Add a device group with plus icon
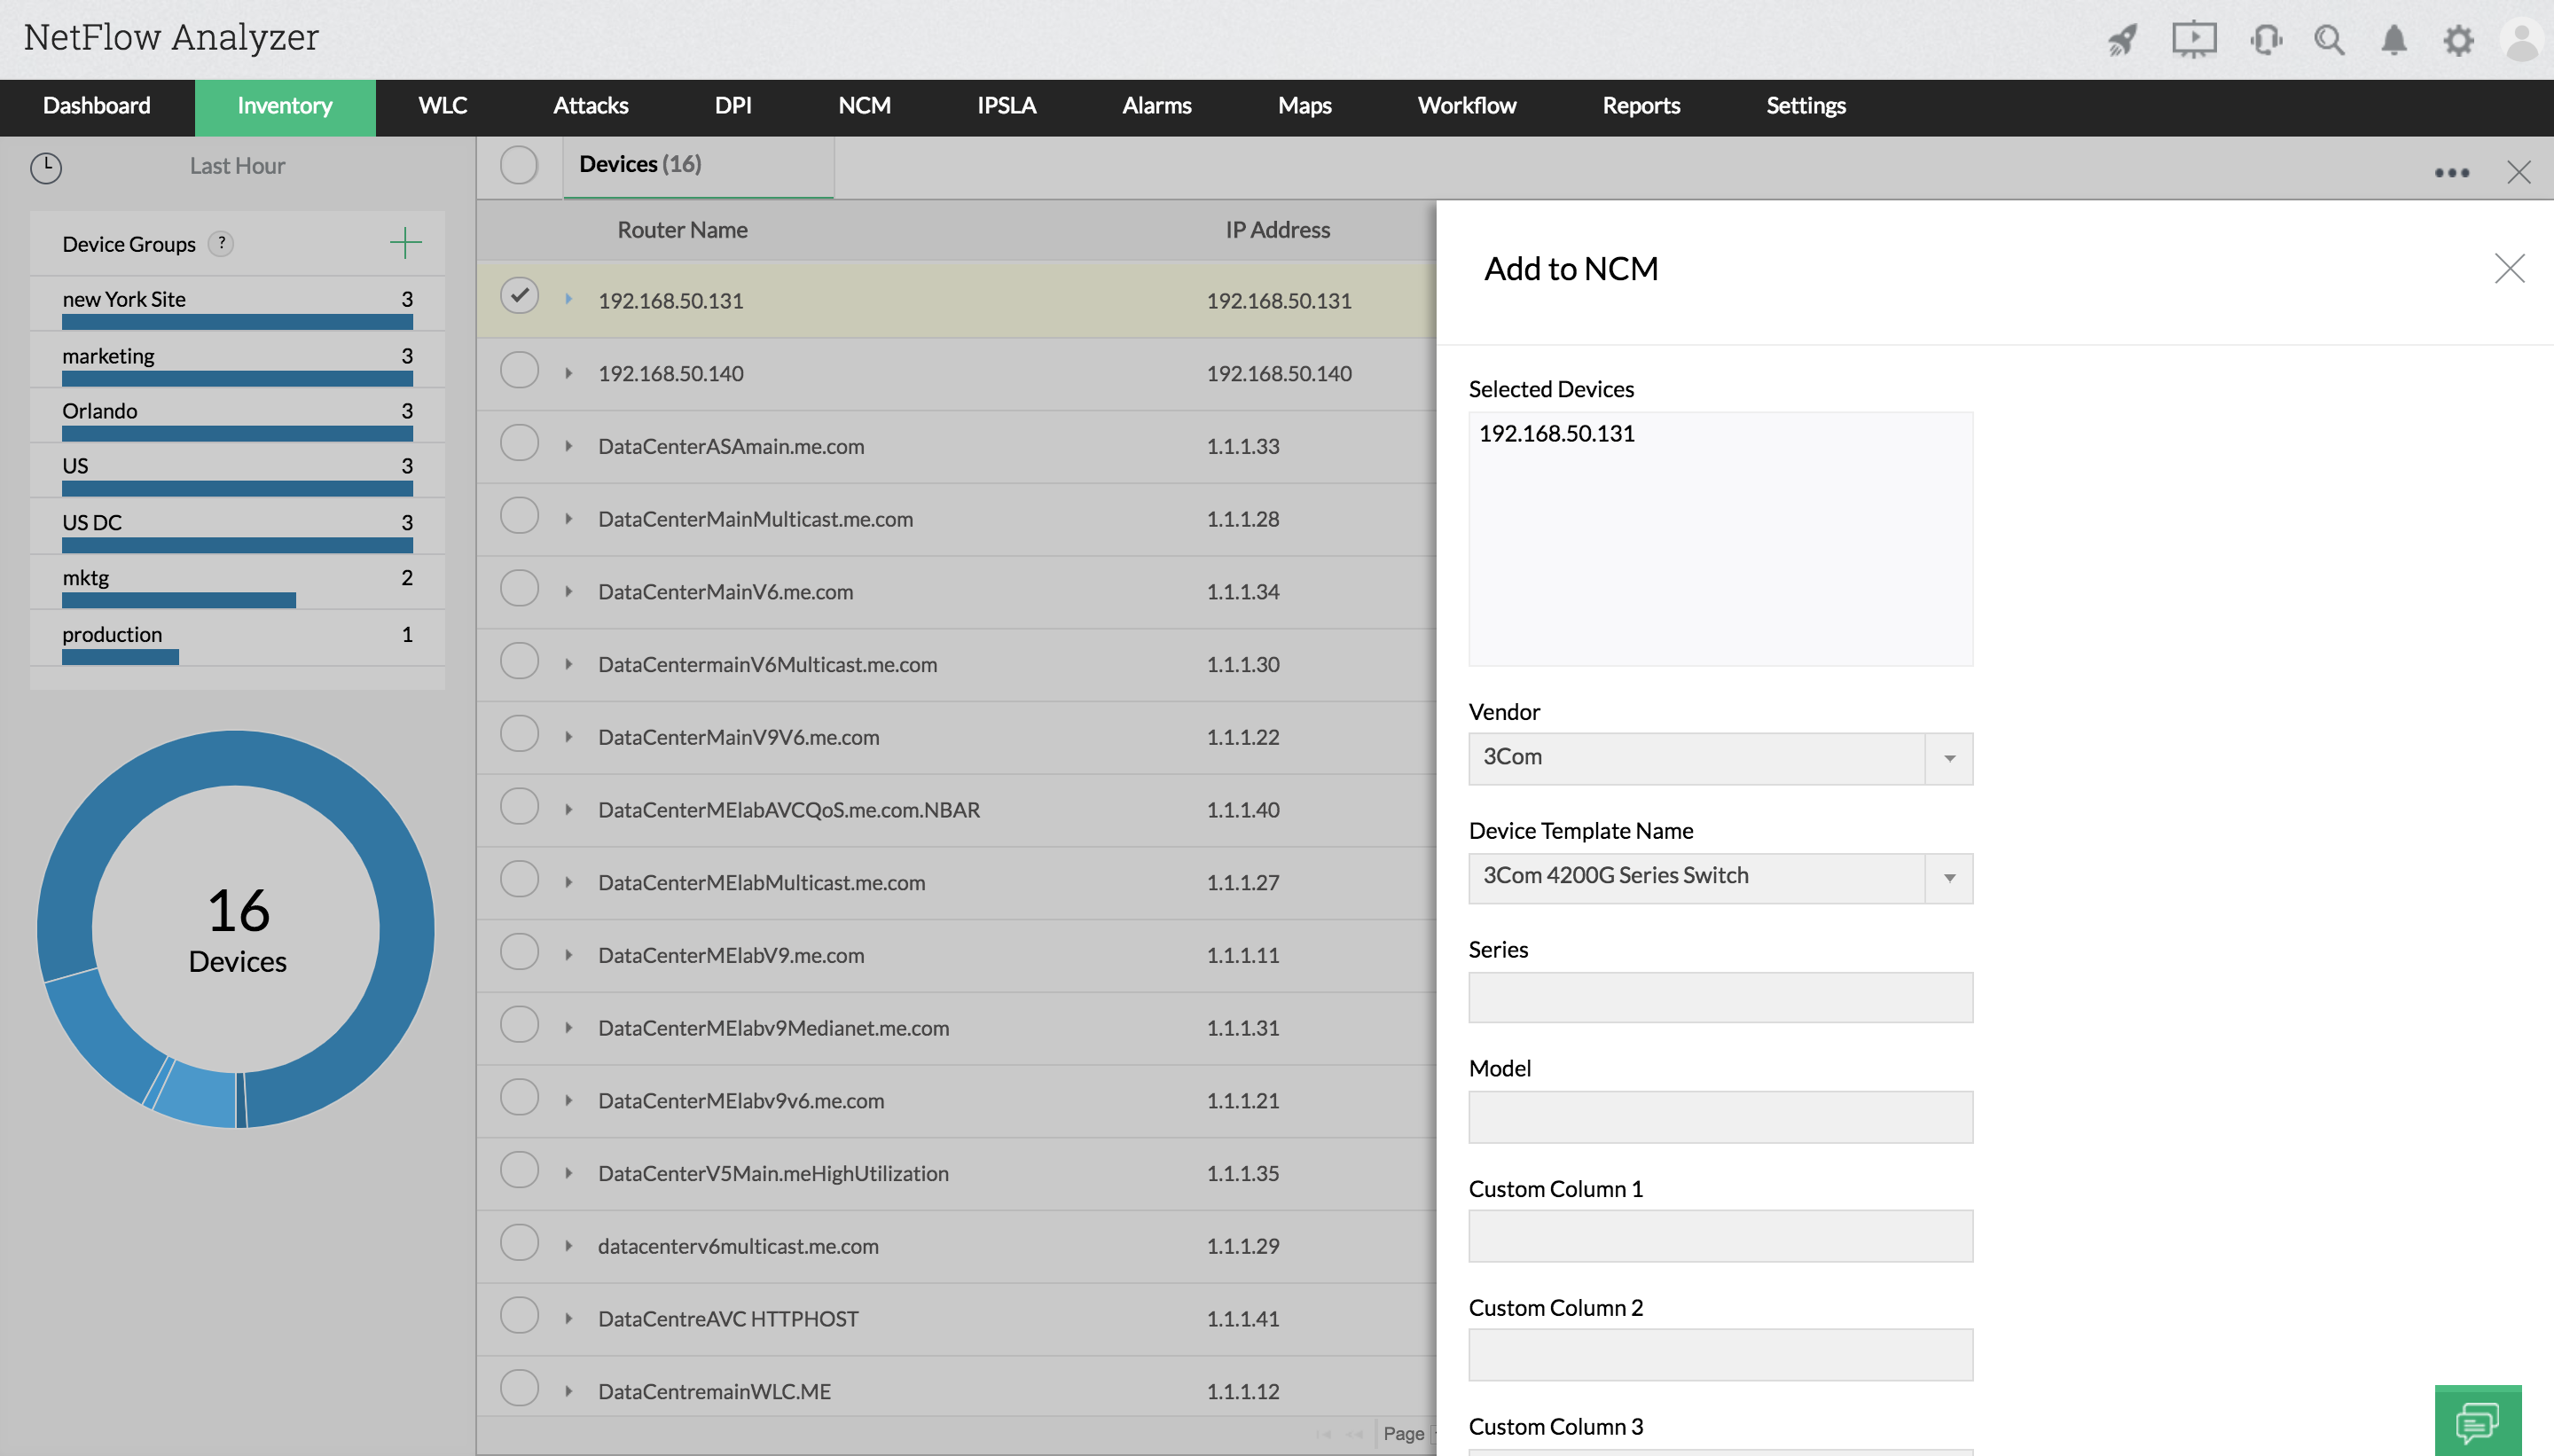2554x1456 pixels. (x=405, y=243)
